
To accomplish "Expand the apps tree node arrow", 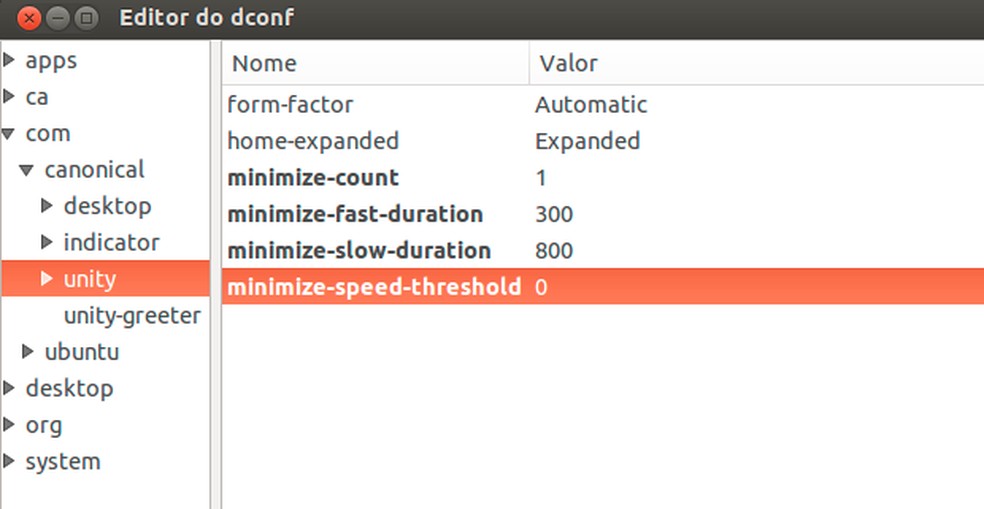I will tap(9, 61).
